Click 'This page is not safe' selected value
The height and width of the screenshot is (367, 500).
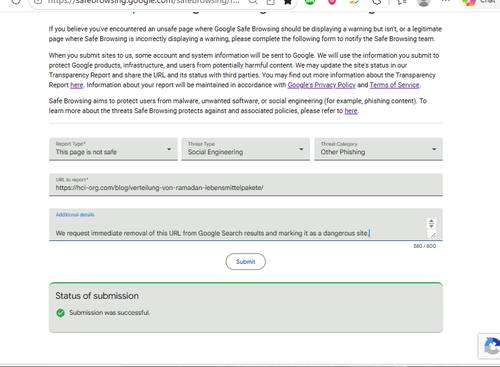pos(86,152)
